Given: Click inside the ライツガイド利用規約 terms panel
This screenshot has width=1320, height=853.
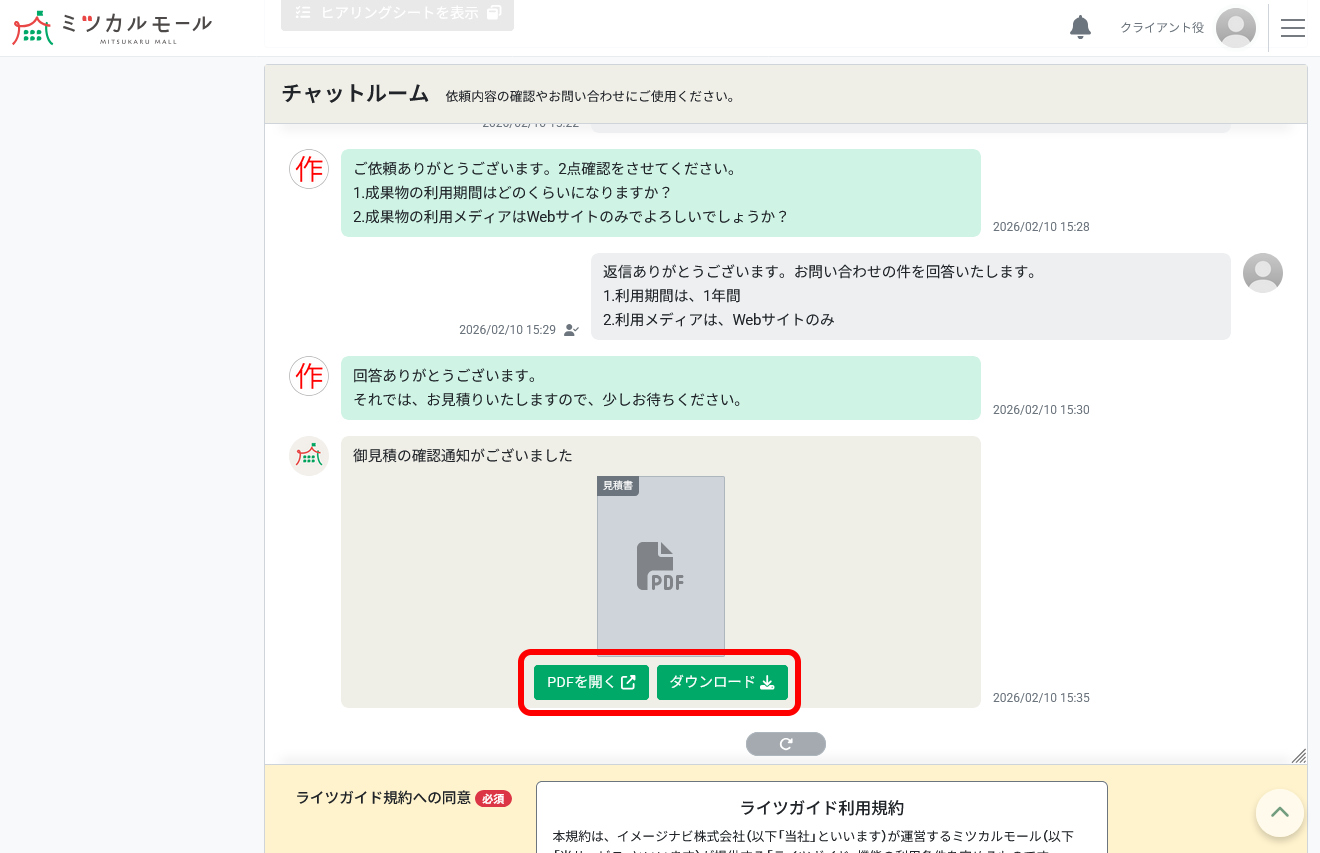Looking at the screenshot, I should point(822,820).
